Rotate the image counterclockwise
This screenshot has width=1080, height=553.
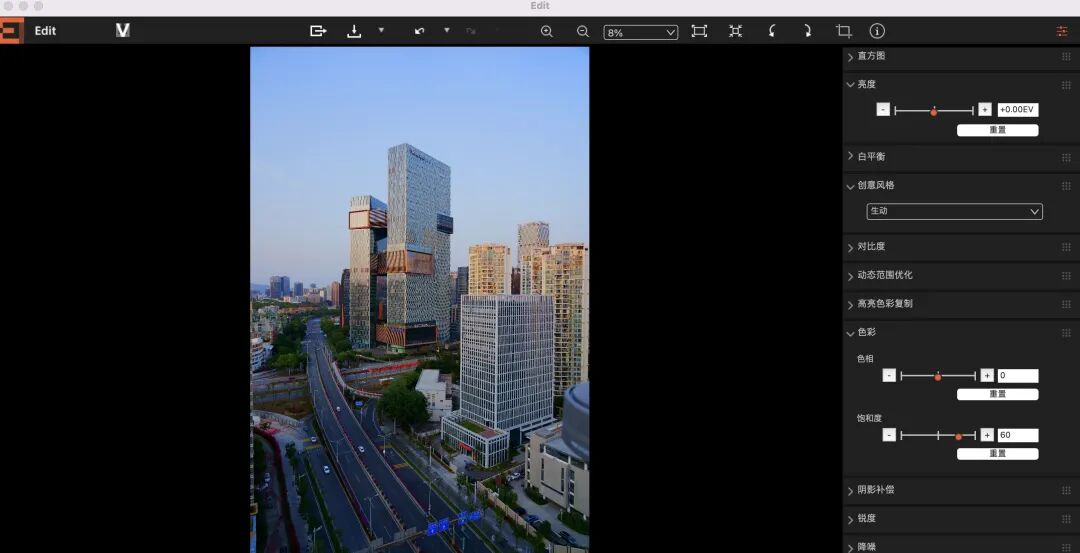click(772, 31)
